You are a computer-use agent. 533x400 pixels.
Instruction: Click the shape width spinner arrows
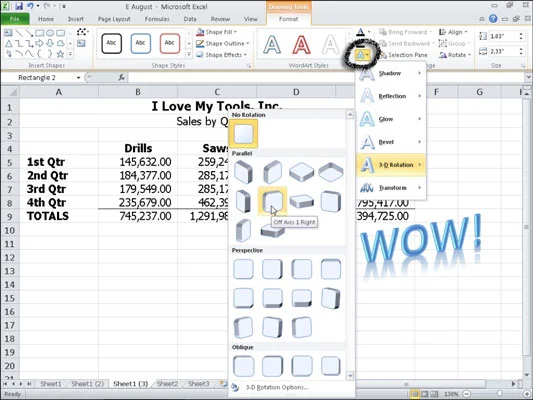[521, 51]
